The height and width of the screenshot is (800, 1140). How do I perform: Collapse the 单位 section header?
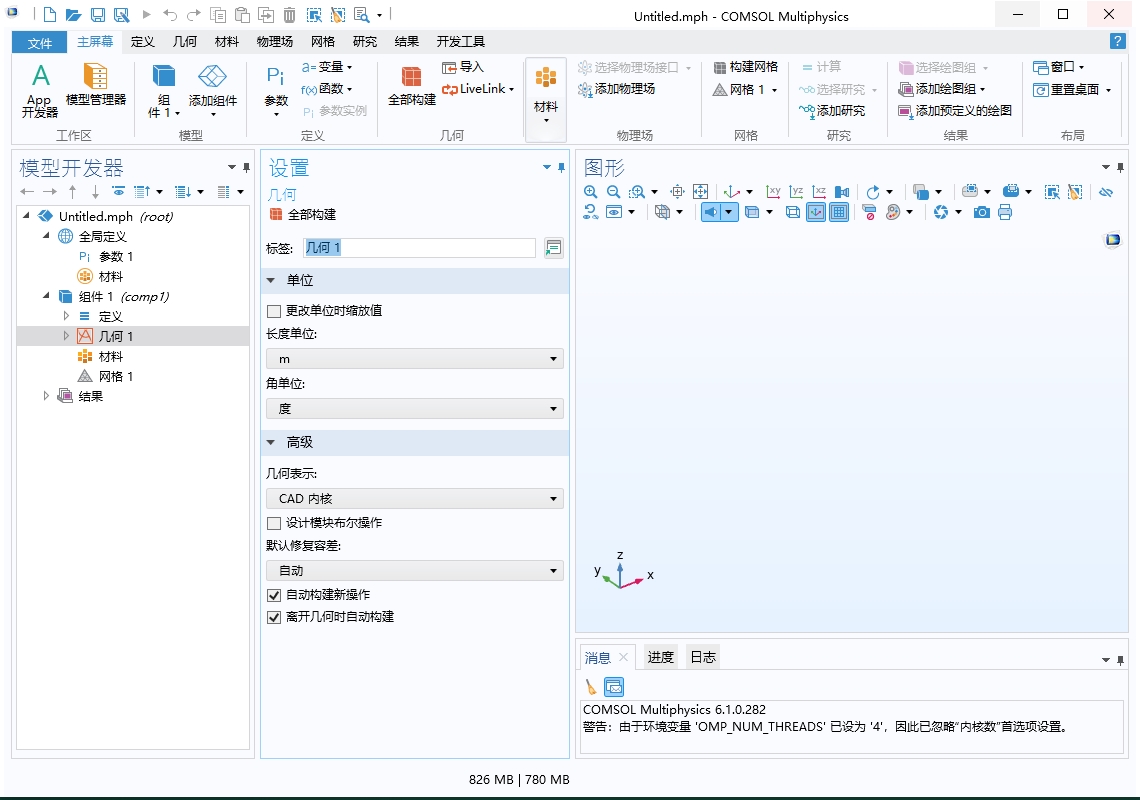[414, 281]
